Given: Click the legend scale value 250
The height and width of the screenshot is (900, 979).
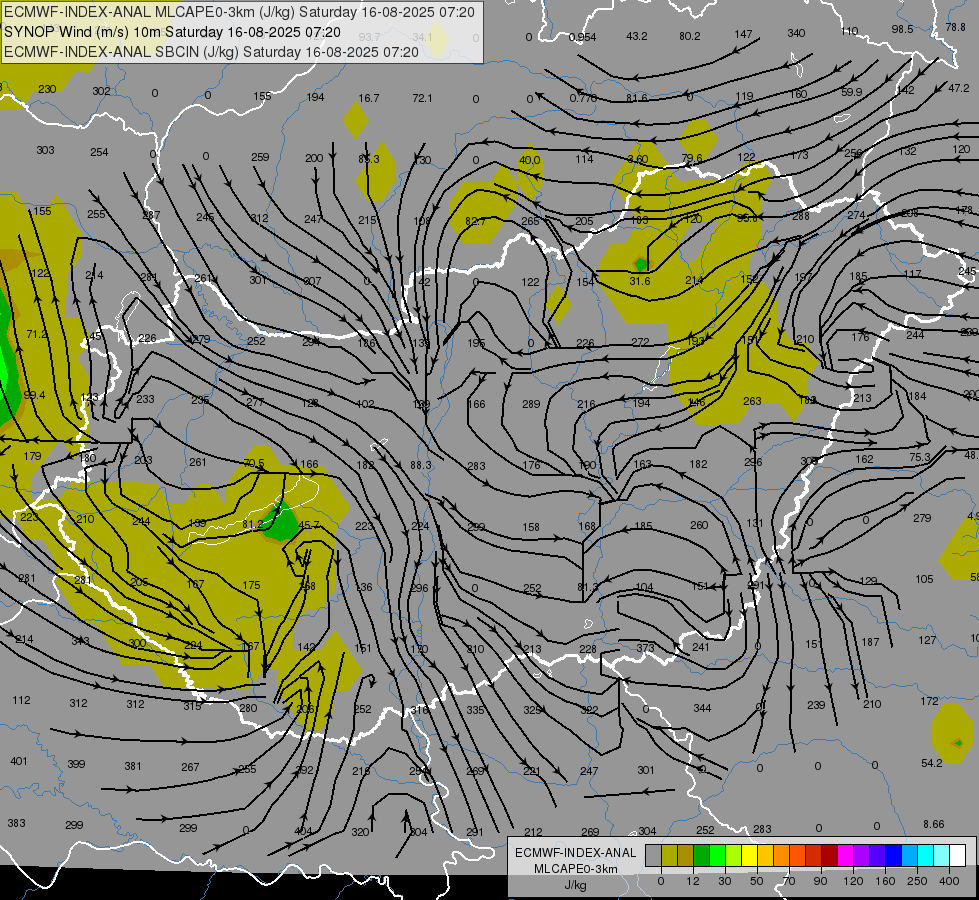Looking at the screenshot, I should coord(917,881).
